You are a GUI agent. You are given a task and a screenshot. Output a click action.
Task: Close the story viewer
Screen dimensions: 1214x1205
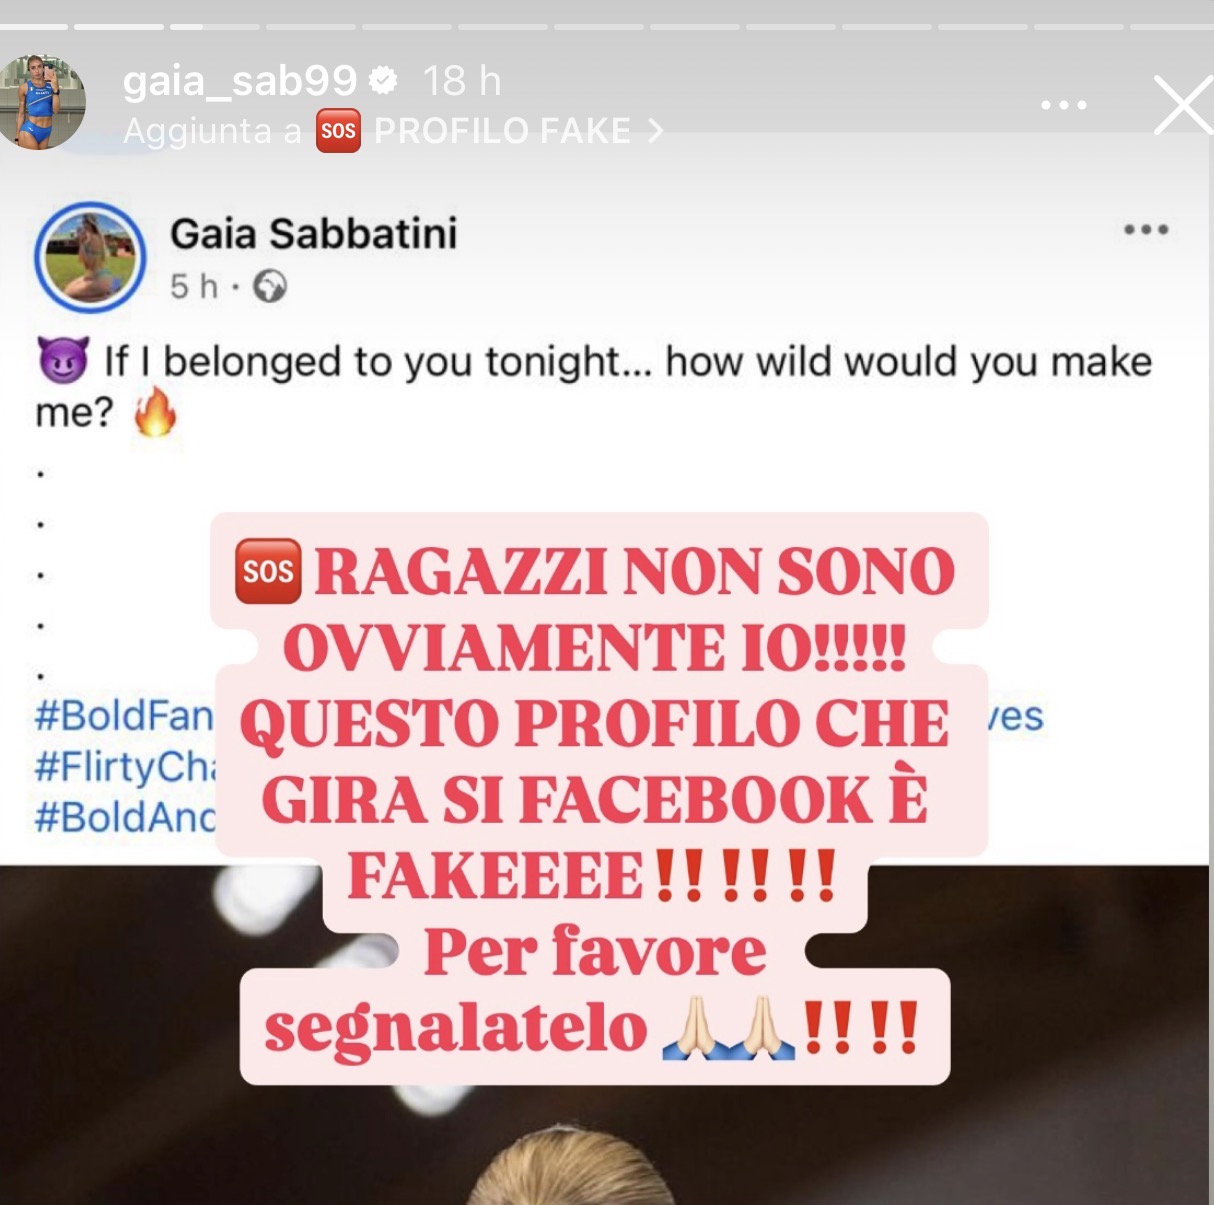pyautogui.click(x=1183, y=104)
